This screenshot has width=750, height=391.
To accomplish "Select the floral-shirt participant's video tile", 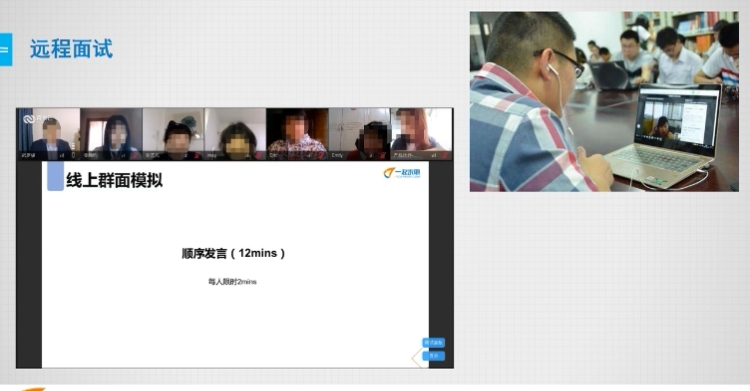I will point(297,134).
